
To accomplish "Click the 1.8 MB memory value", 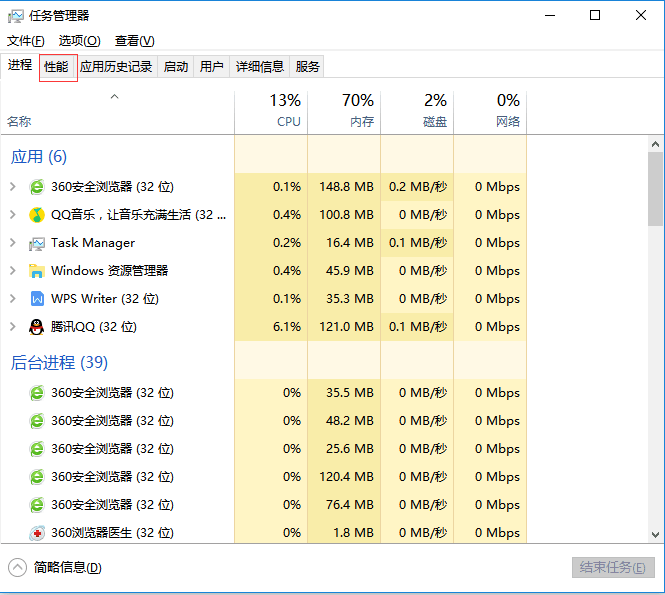I will 353,533.
